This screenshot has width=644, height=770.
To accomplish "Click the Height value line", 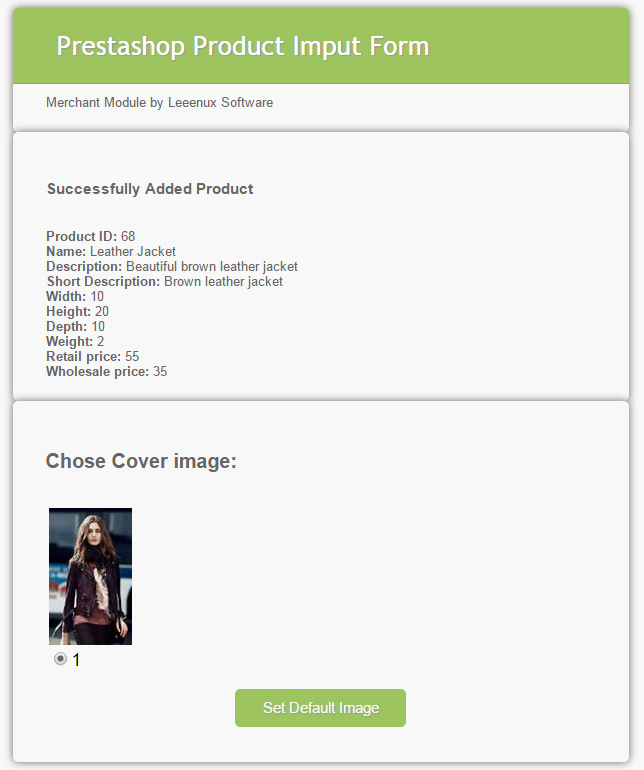I will [x=77, y=311].
